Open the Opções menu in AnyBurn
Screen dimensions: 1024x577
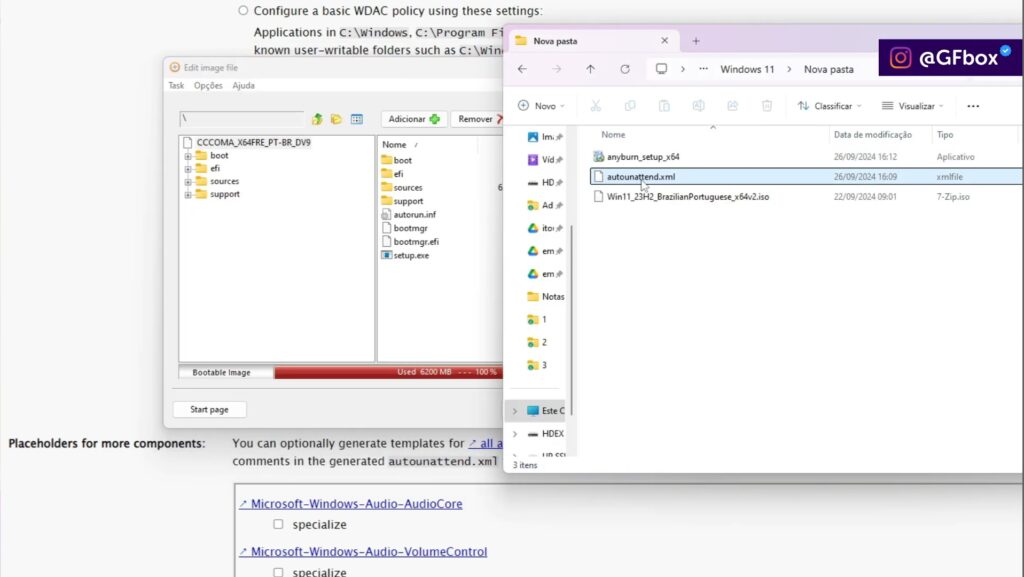point(208,86)
